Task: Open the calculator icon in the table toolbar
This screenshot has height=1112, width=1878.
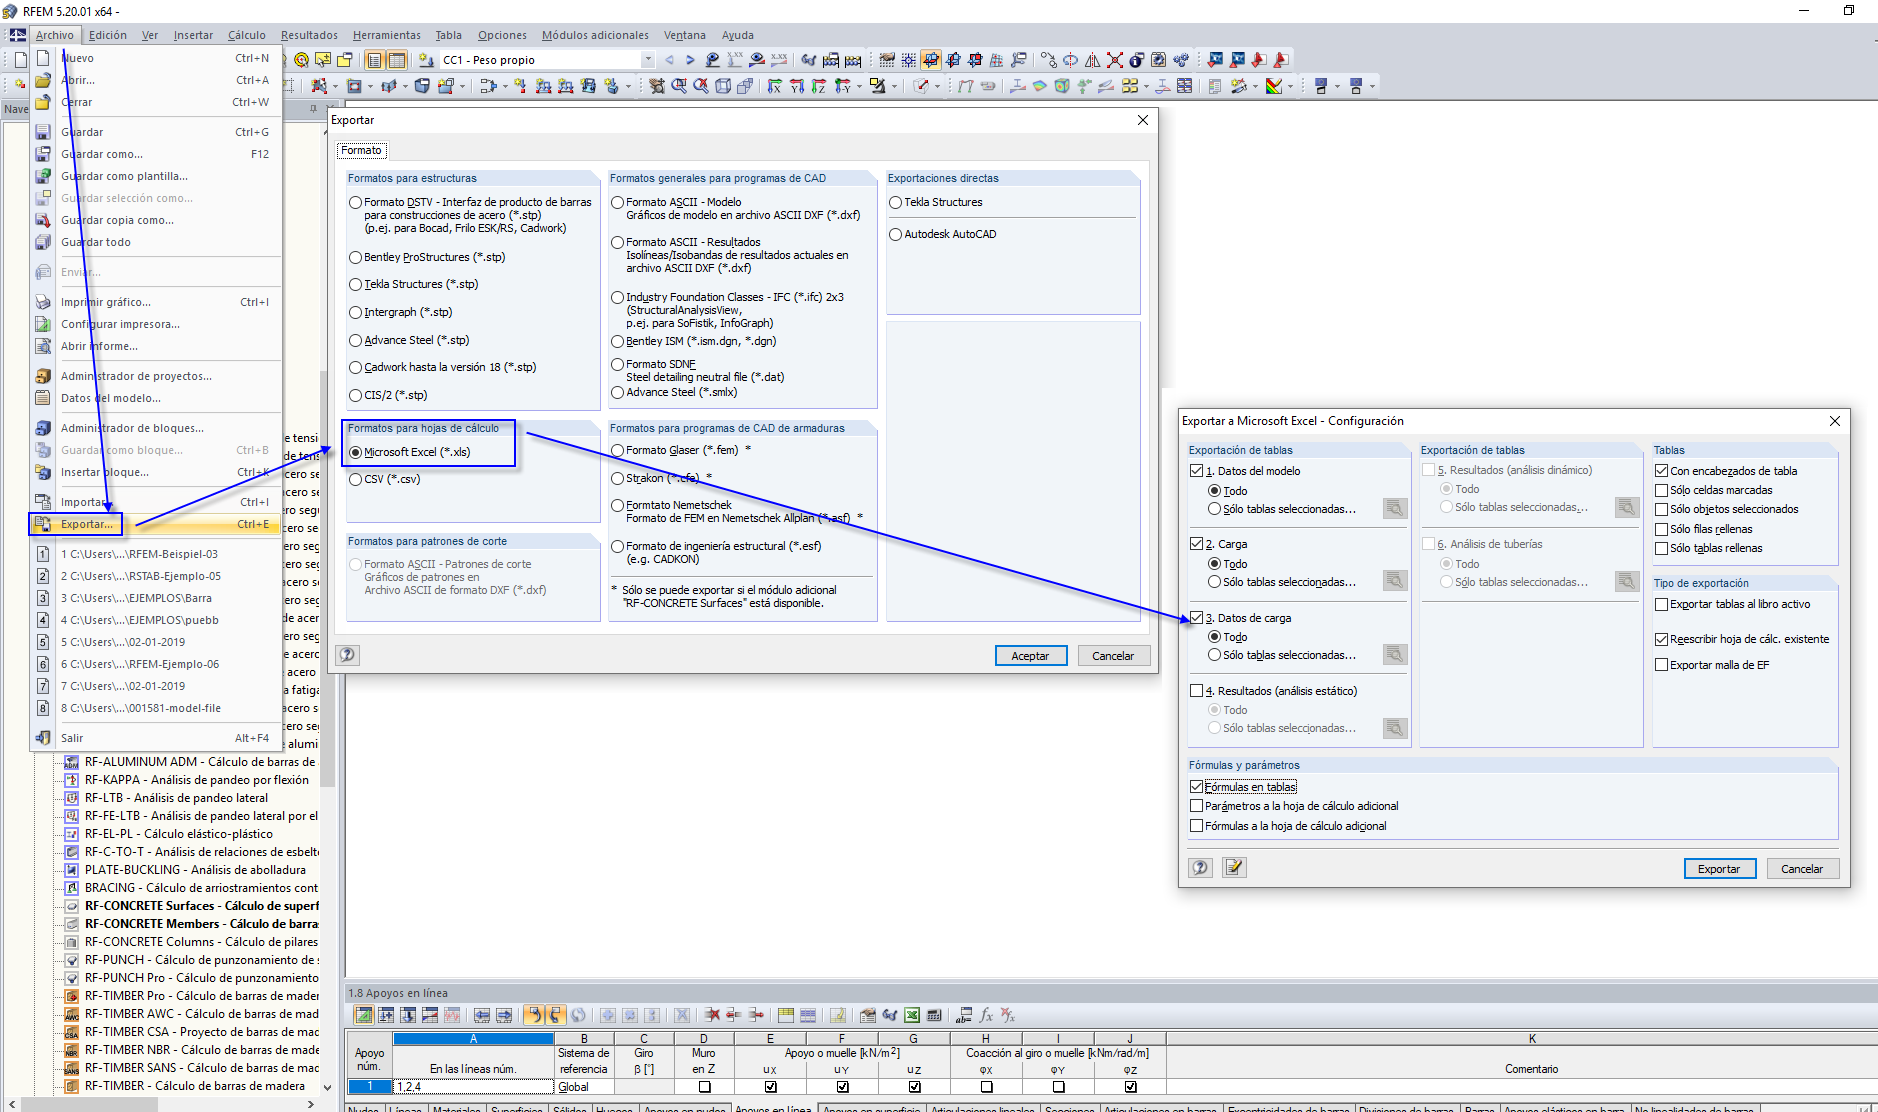Action: [x=931, y=1015]
